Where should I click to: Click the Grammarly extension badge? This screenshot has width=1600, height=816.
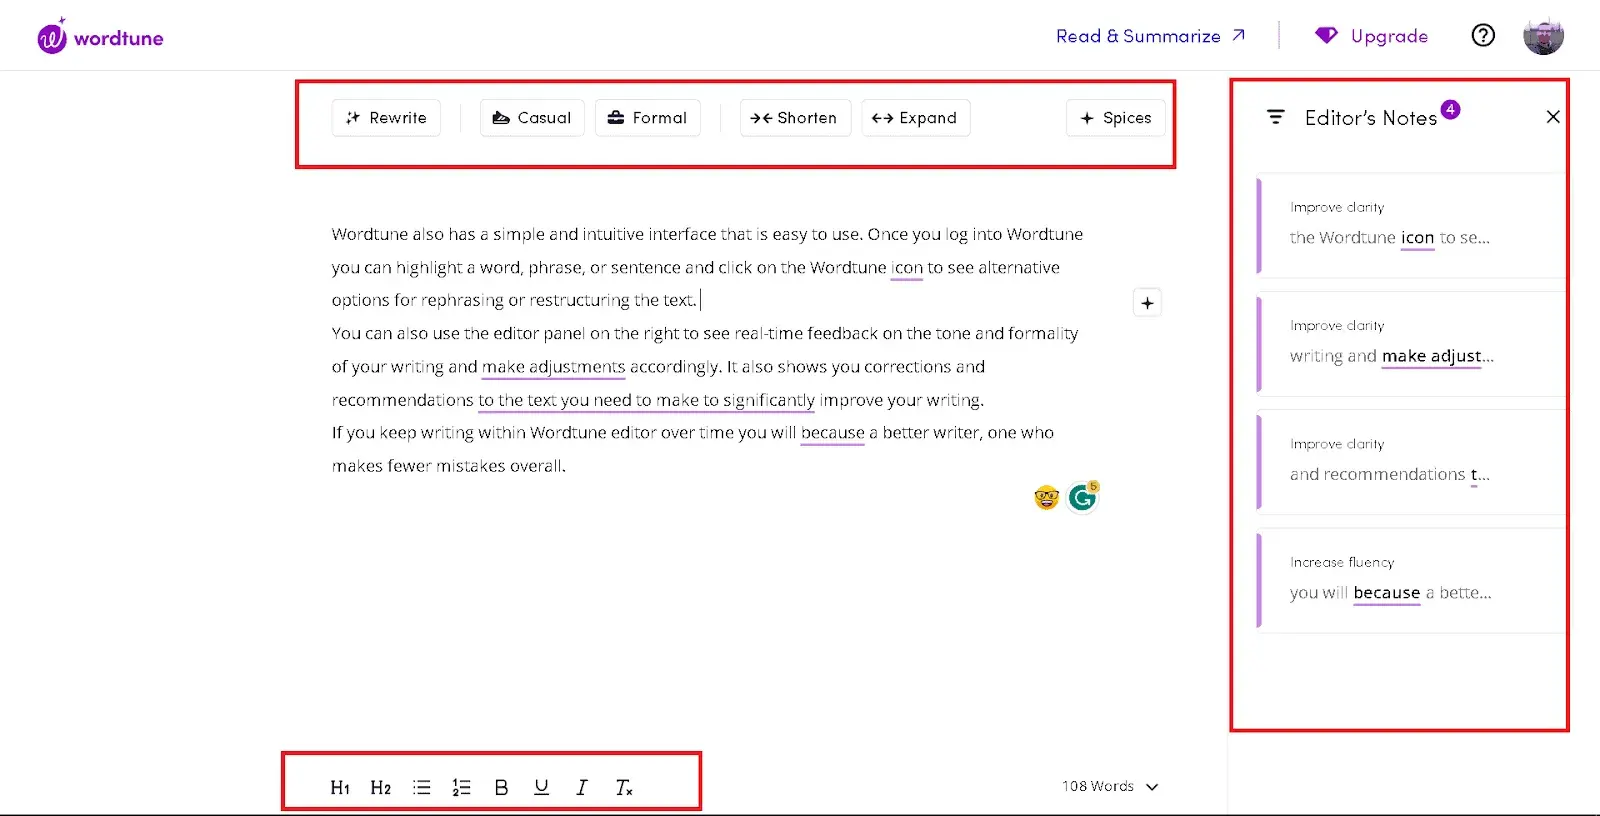[x=1082, y=497]
